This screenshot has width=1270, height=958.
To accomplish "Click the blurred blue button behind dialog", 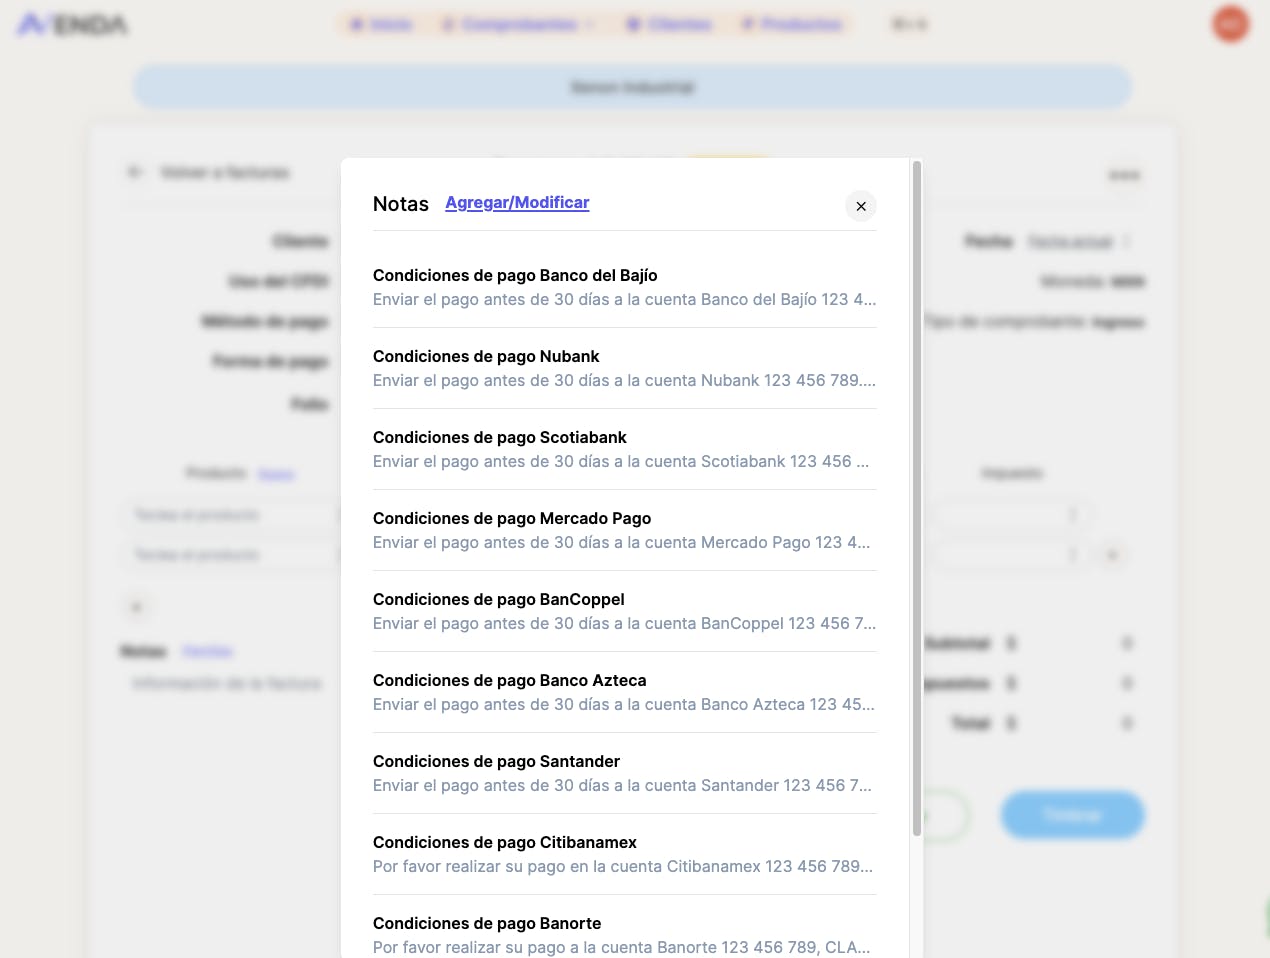I will pos(1072,815).
